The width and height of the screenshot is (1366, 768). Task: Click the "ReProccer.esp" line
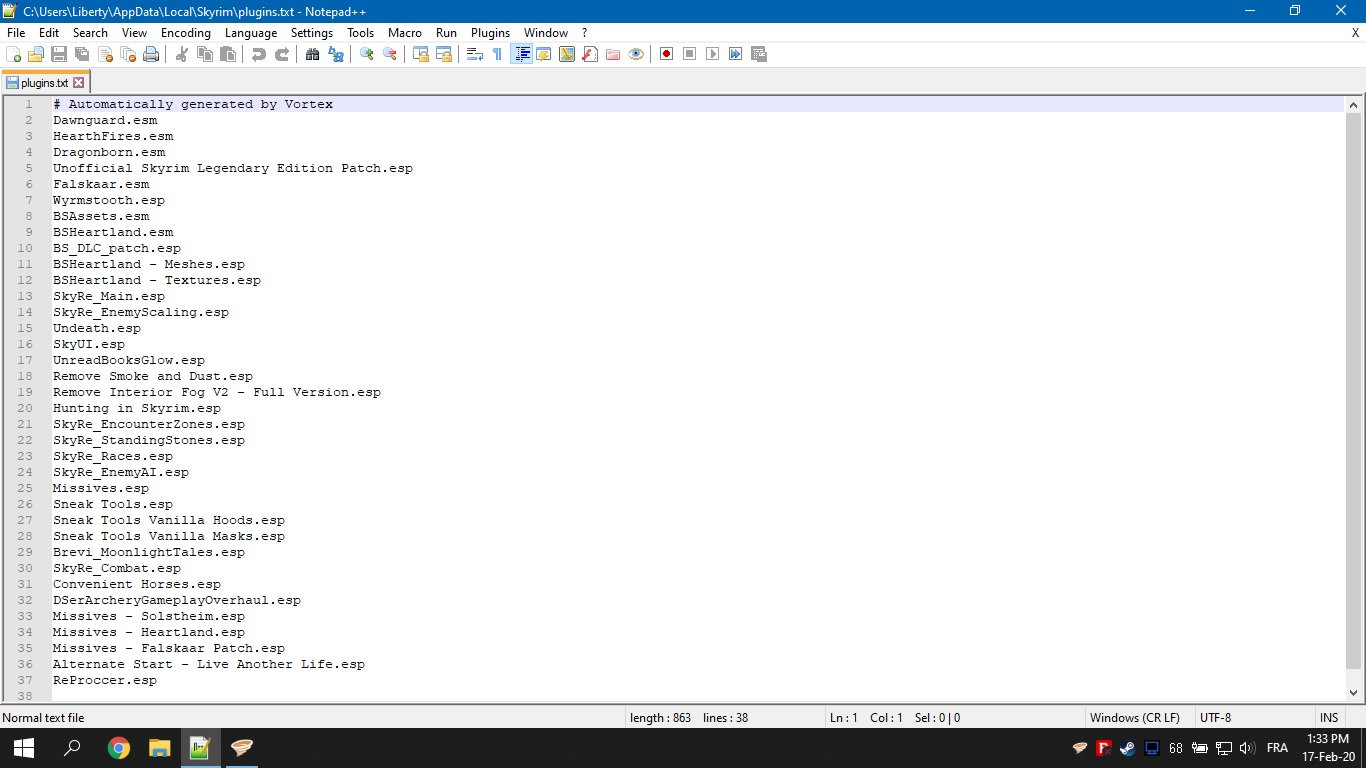tap(105, 680)
